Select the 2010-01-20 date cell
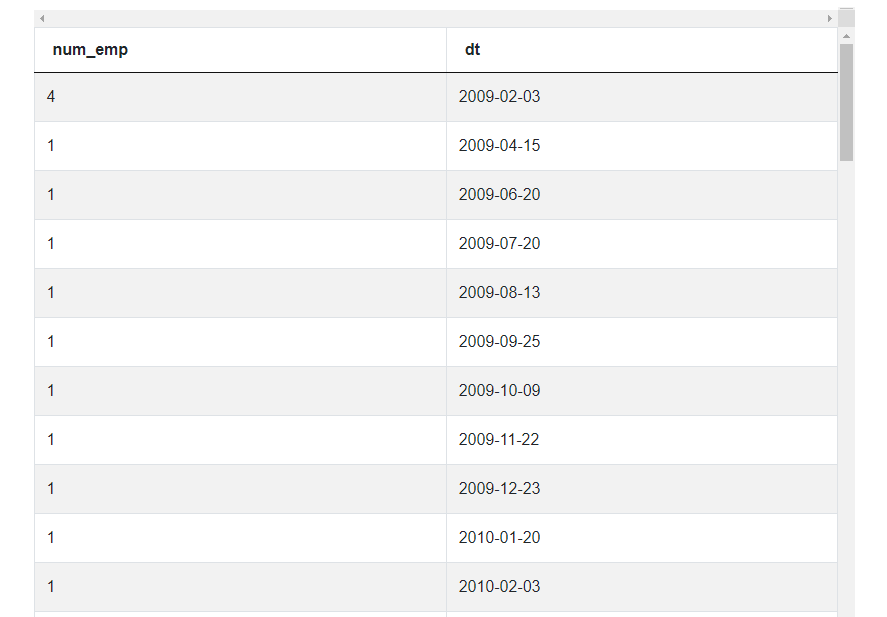The width and height of the screenshot is (887, 617). 499,538
